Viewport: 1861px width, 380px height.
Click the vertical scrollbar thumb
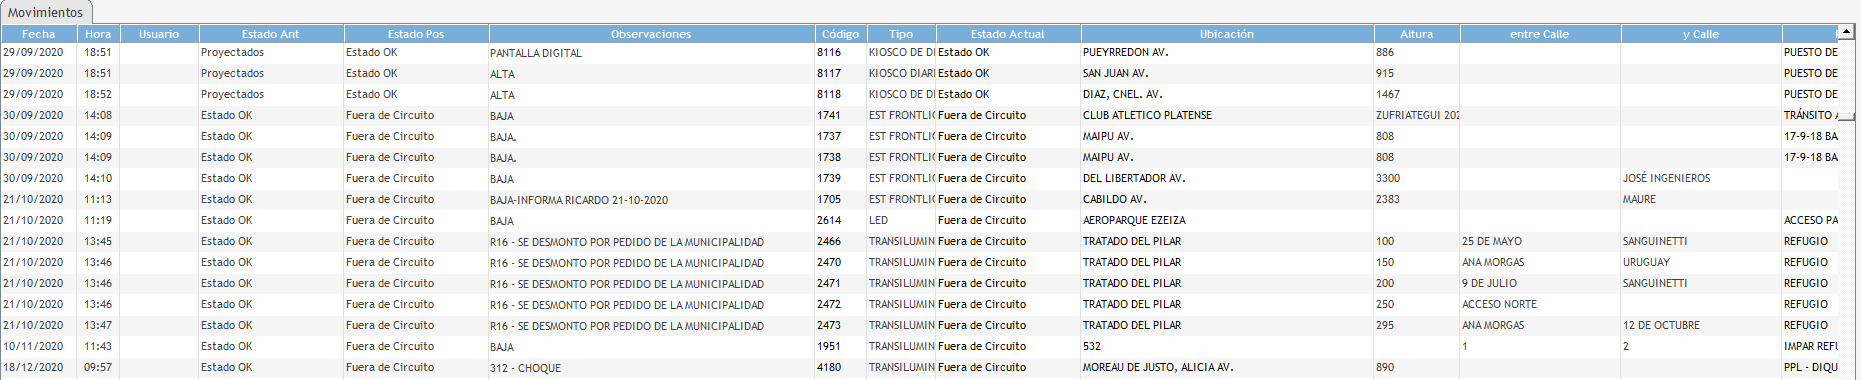pyautogui.click(x=1846, y=116)
